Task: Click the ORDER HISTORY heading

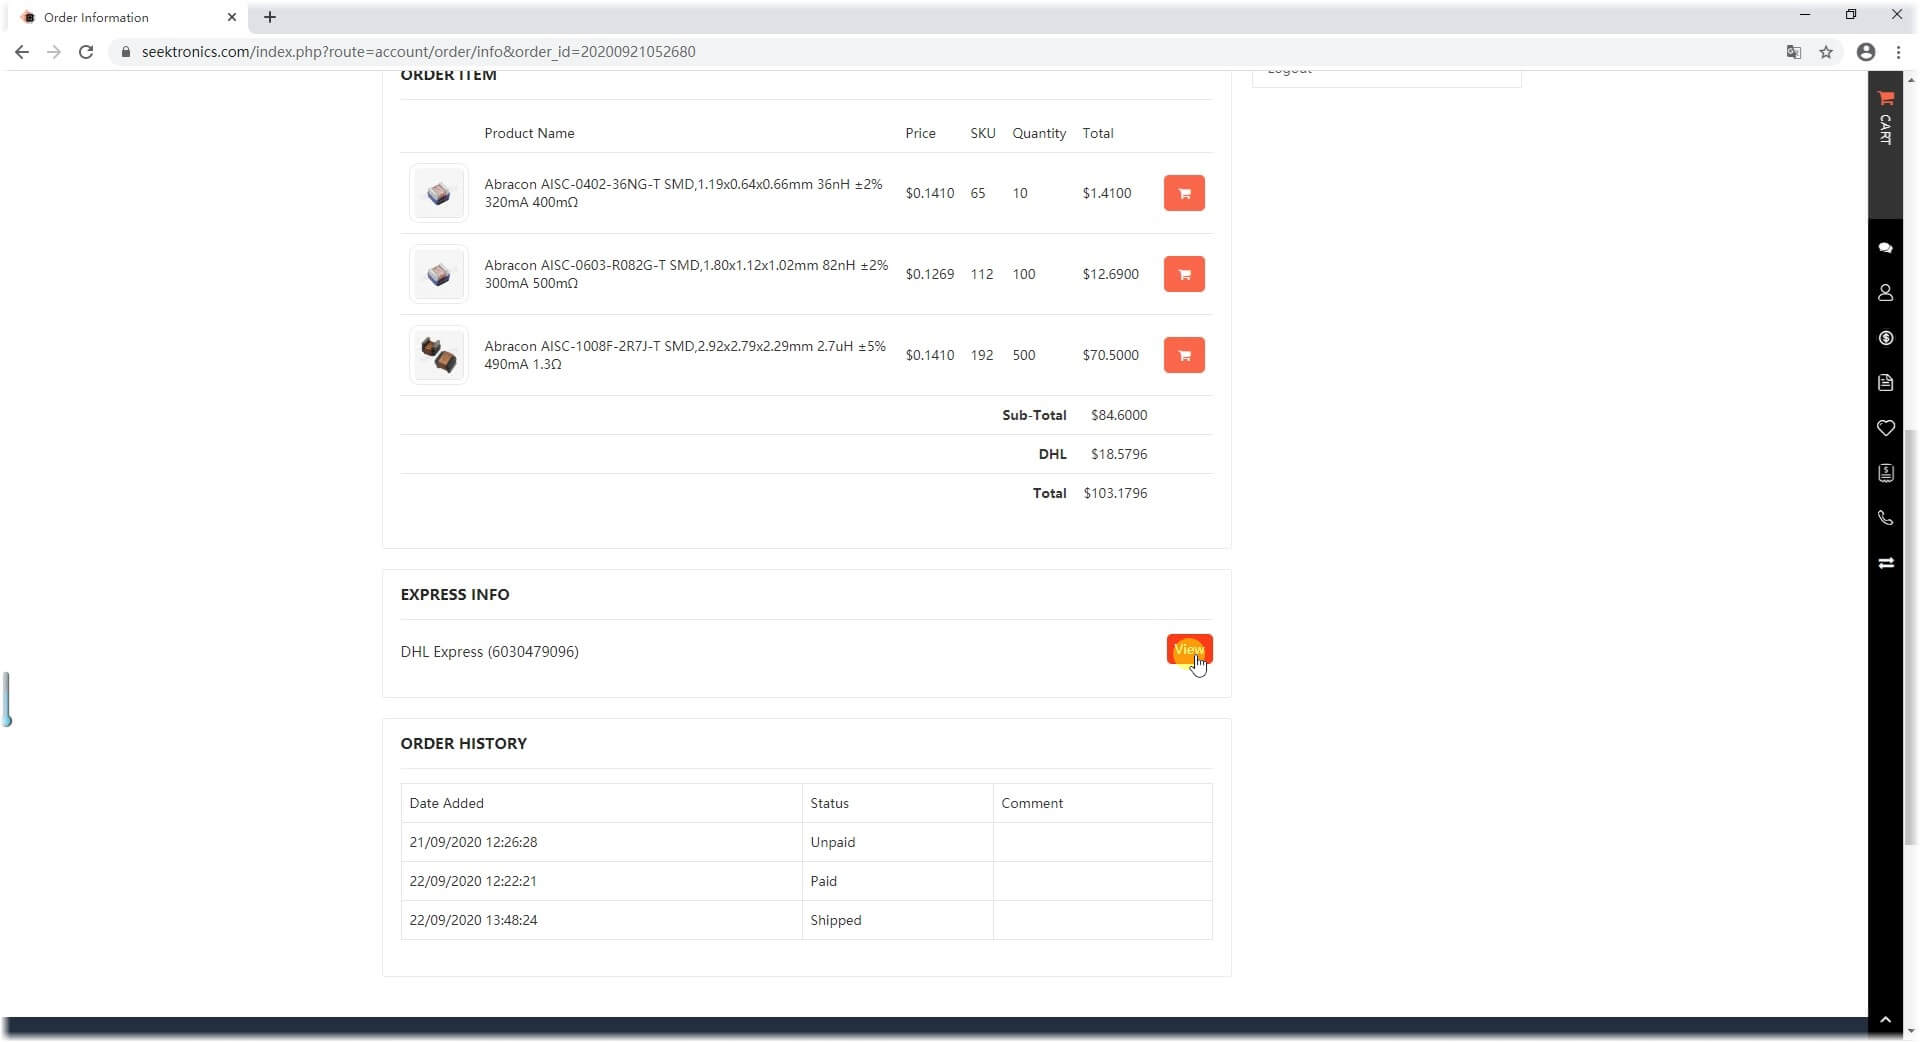Action: [x=463, y=744]
